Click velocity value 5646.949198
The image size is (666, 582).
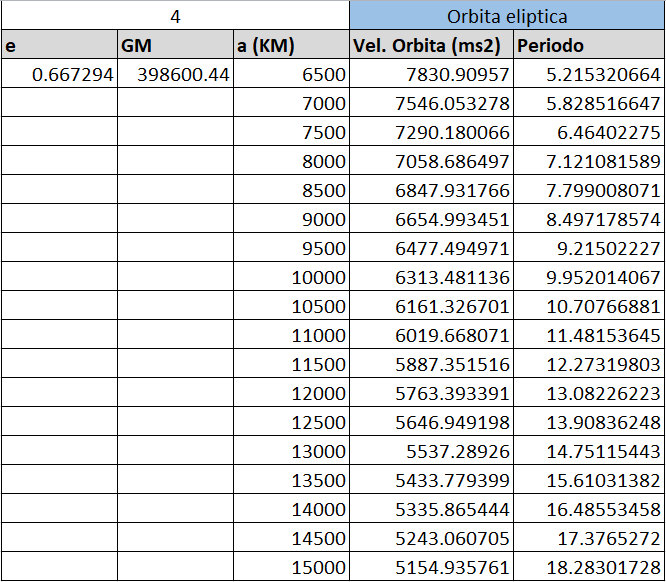pos(432,421)
